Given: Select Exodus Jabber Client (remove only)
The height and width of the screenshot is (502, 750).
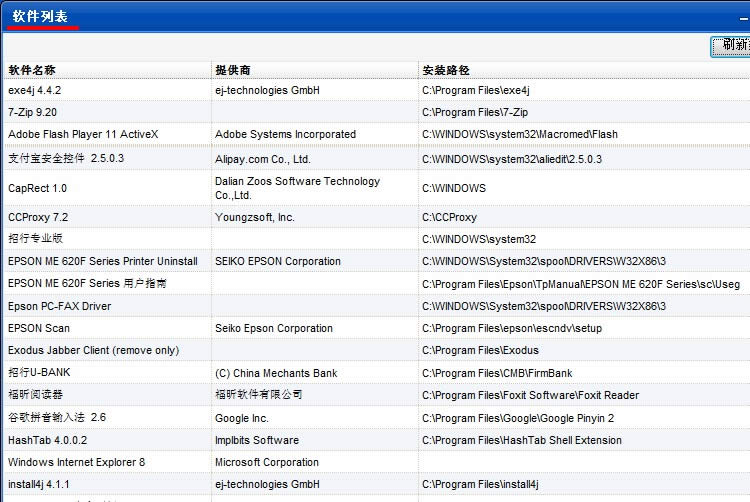Looking at the screenshot, I should click(94, 350).
